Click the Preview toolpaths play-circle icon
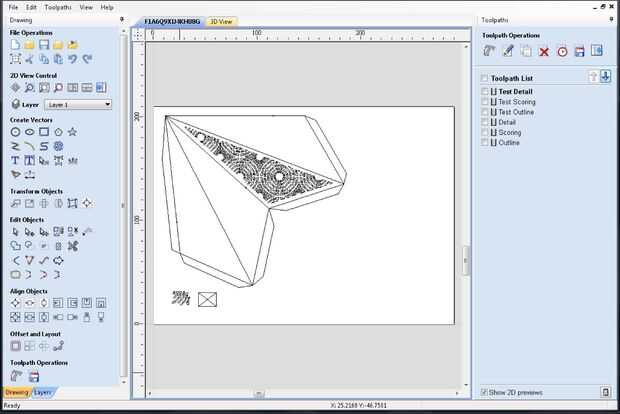Screen dimensions: 620x414 point(562,51)
